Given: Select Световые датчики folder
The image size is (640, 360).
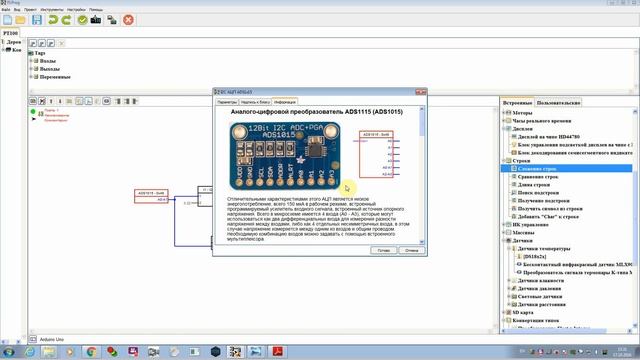Looking at the screenshot, I should 540,296.
